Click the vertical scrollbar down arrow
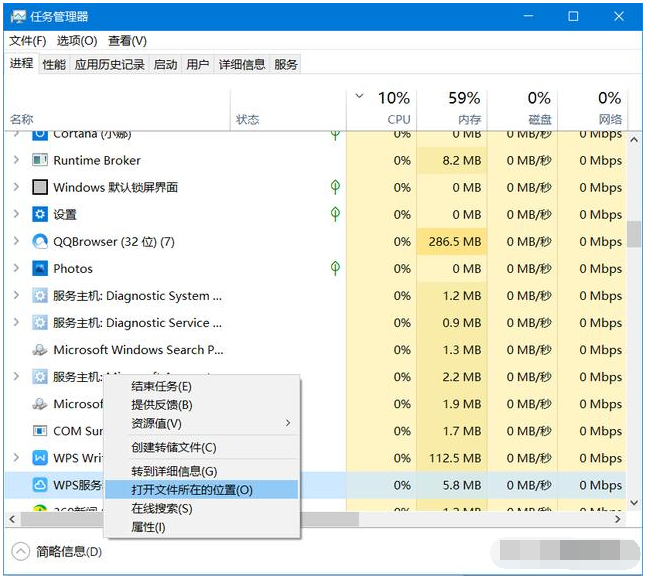The width and height of the screenshot is (645, 577). (x=634, y=503)
